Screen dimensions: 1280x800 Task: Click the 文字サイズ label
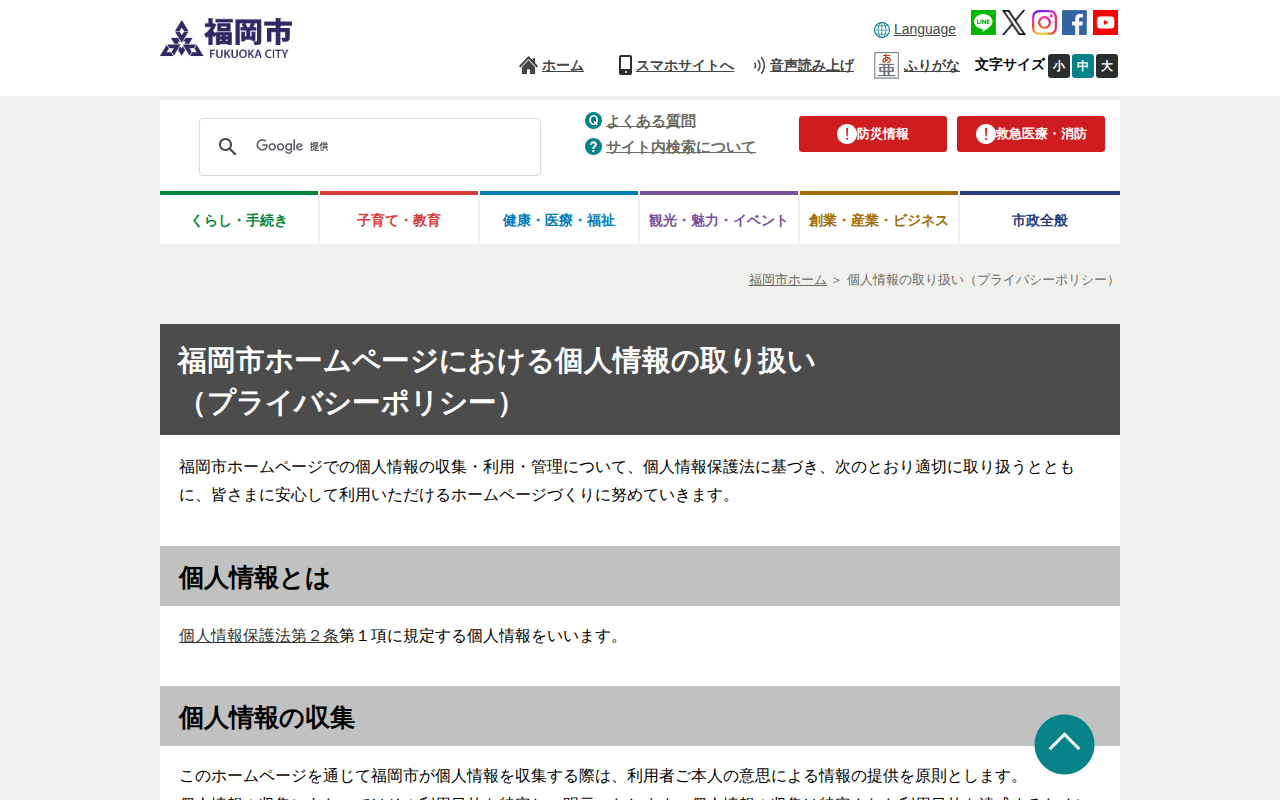(x=1010, y=65)
